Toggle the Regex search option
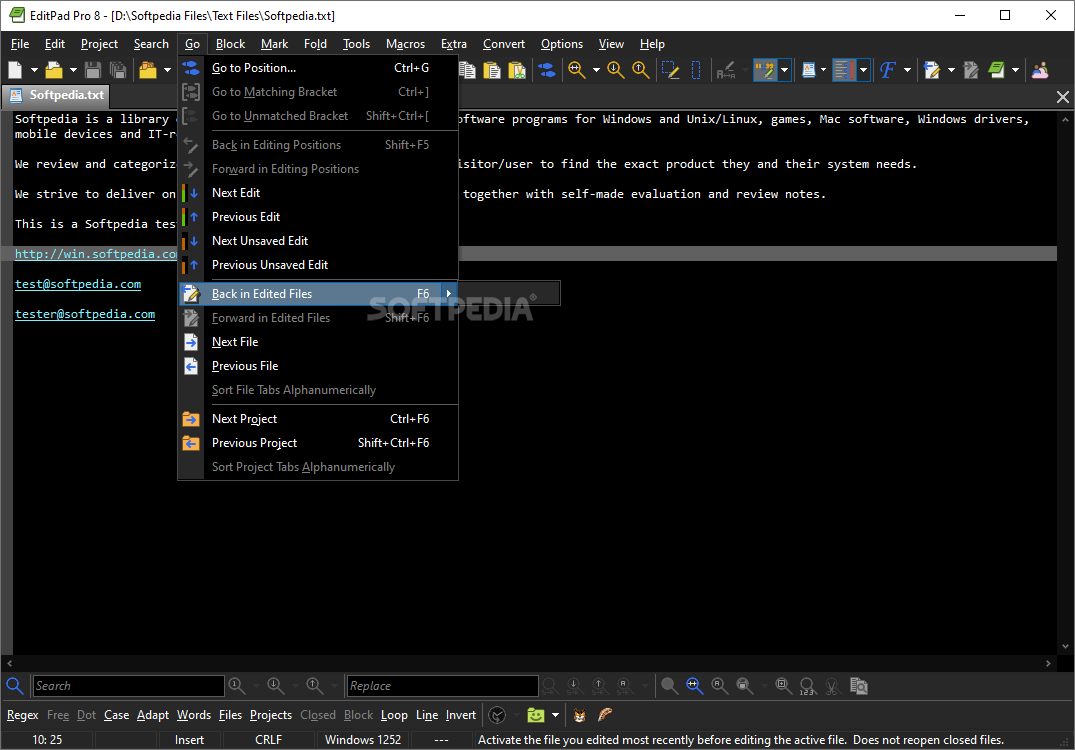The height and width of the screenshot is (750, 1075). coord(23,715)
